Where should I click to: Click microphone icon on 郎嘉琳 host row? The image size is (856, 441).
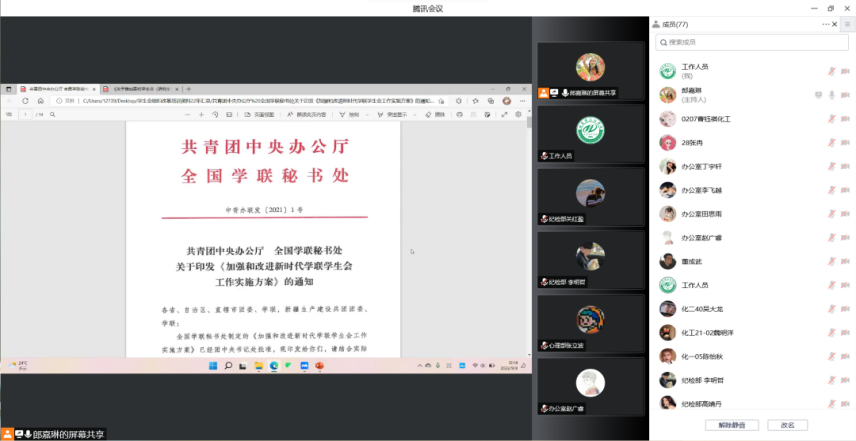(x=831, y=95)
